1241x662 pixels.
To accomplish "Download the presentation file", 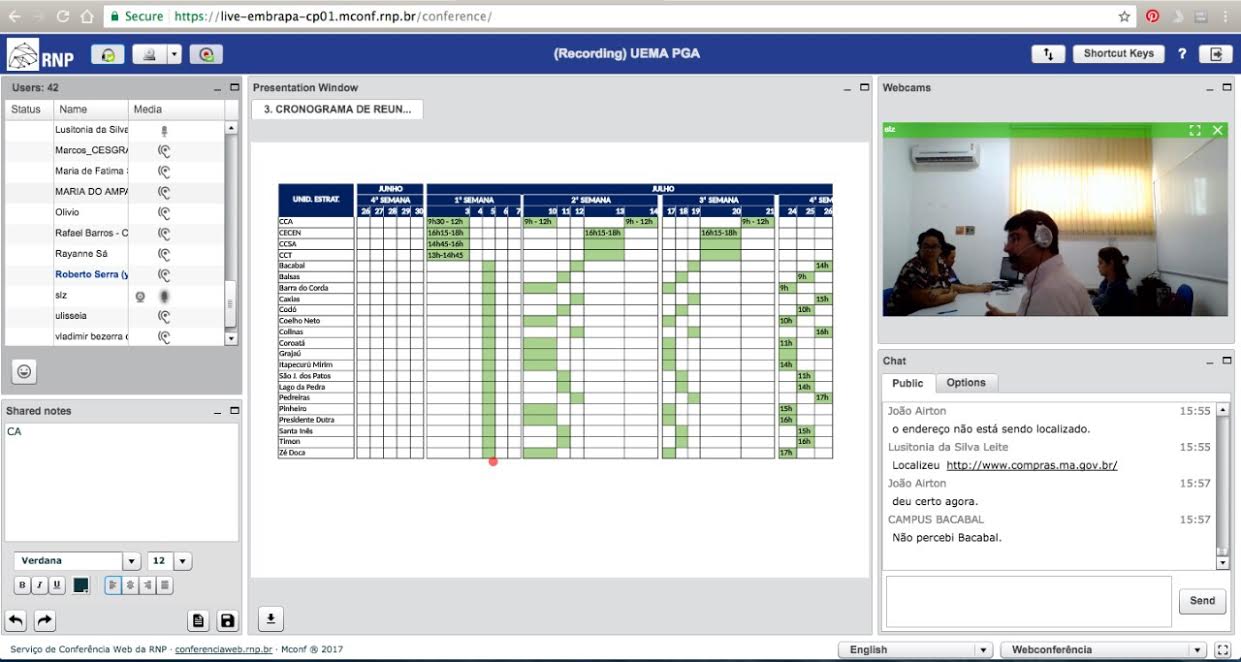I will (x=270, y=620).
